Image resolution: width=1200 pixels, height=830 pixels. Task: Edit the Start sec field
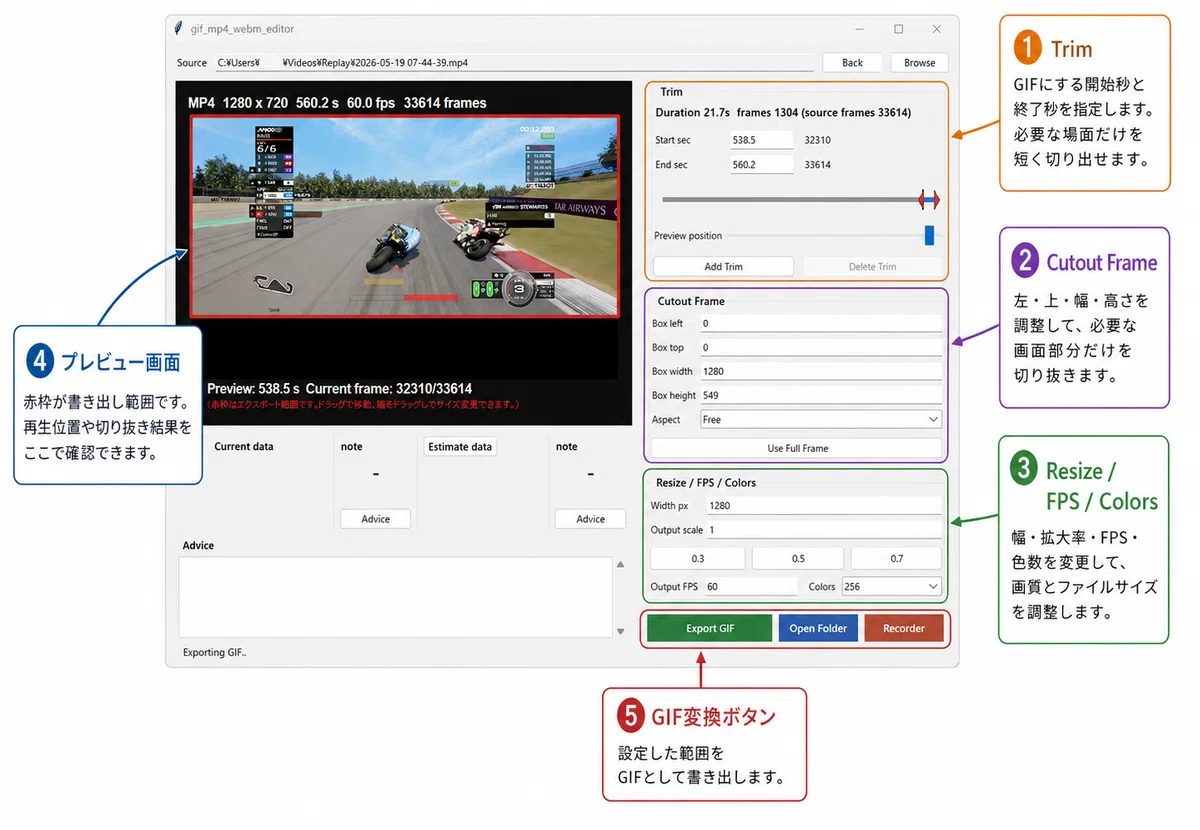coord(761,140)
